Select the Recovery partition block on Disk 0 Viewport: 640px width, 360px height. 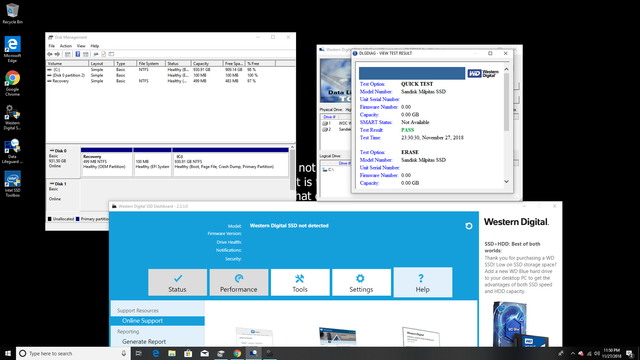107,162
